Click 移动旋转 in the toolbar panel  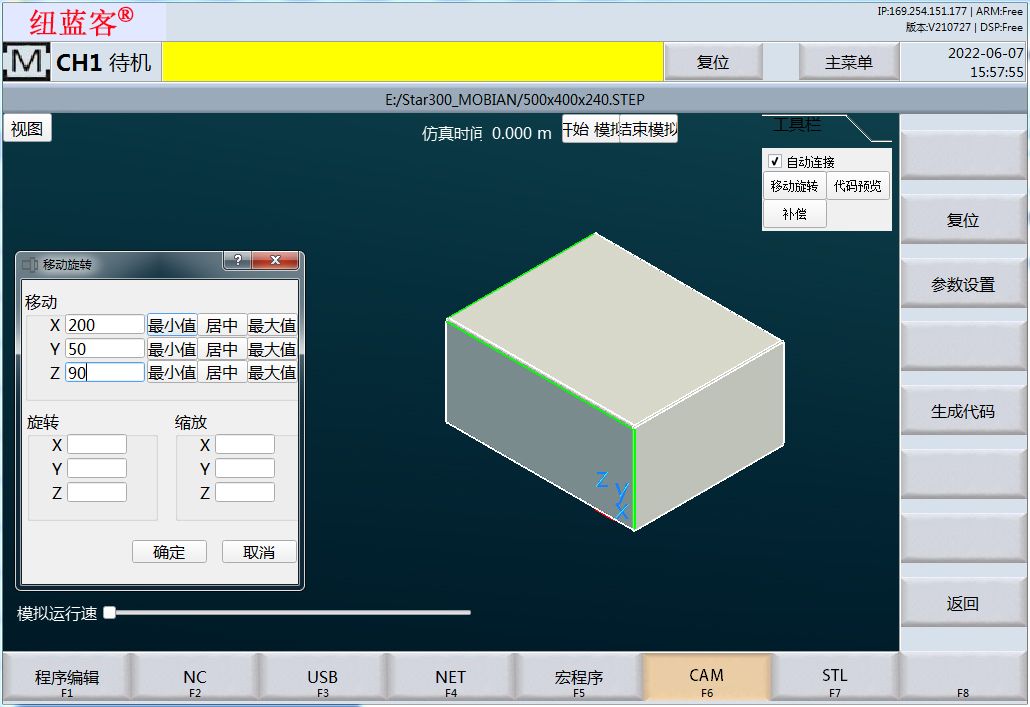click(795, 186)
